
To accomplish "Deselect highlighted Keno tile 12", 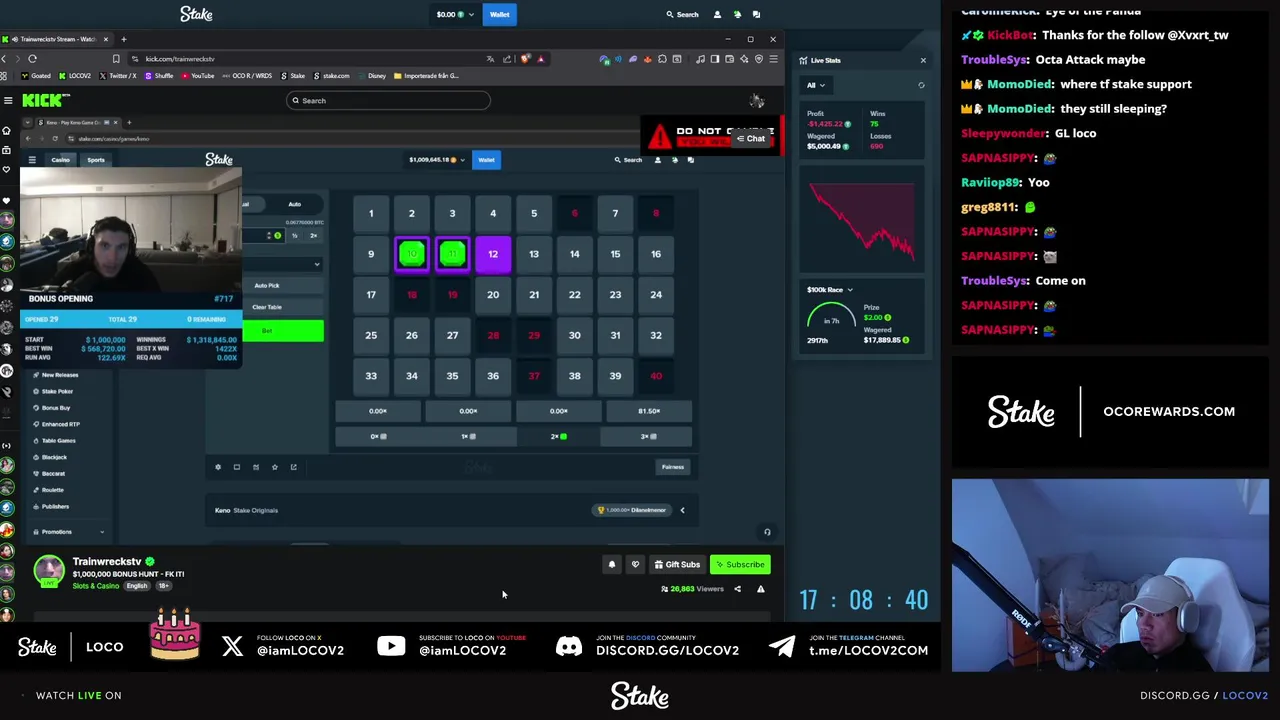I will coord(493,255).
